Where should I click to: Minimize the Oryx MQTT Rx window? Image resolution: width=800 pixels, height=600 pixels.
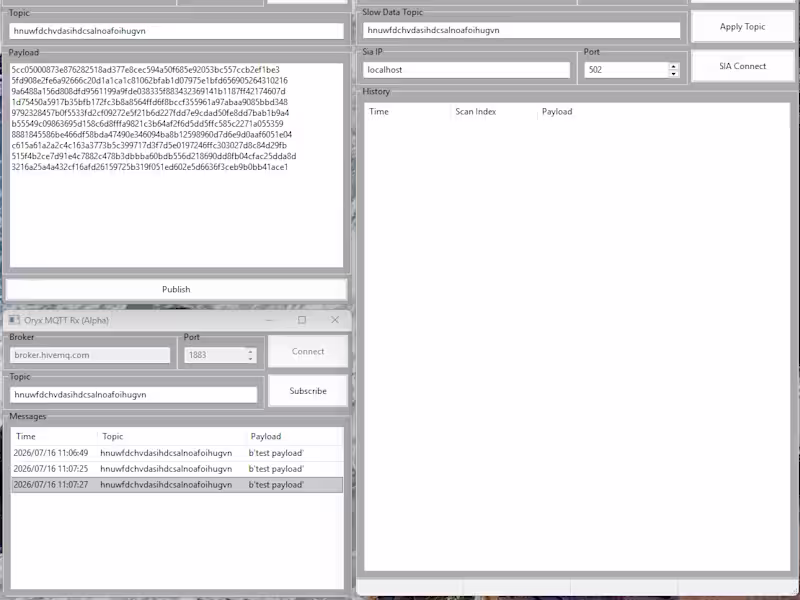[270, 320]
